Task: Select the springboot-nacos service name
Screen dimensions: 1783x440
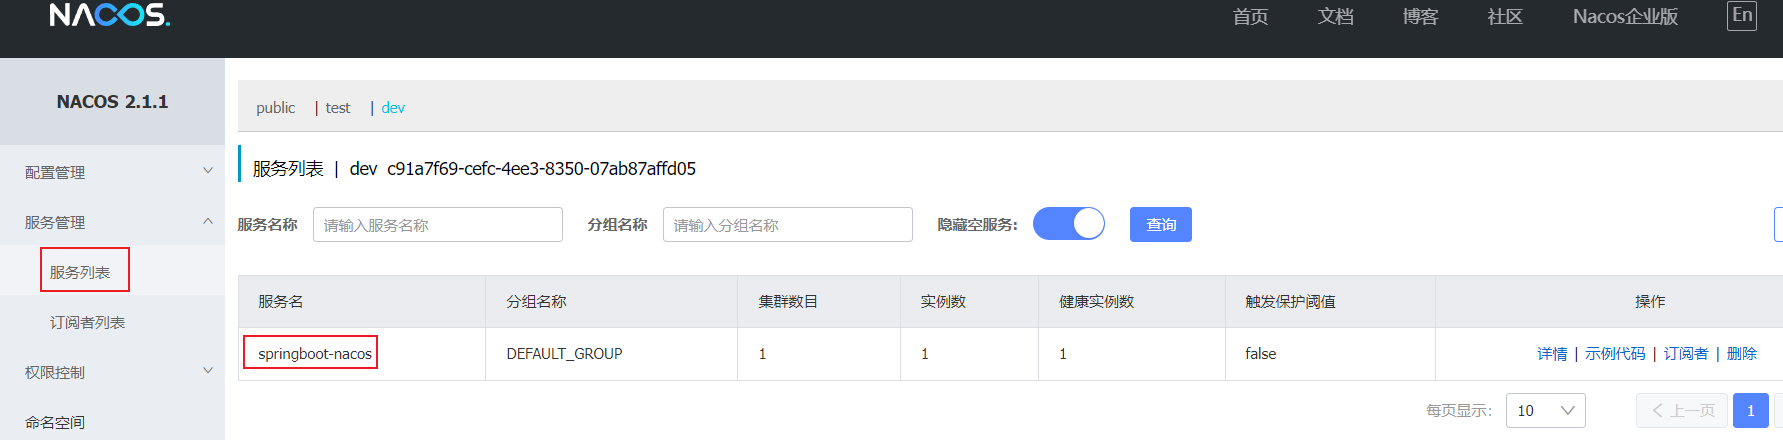Action: pyautogui.click(x=315, y=354)
